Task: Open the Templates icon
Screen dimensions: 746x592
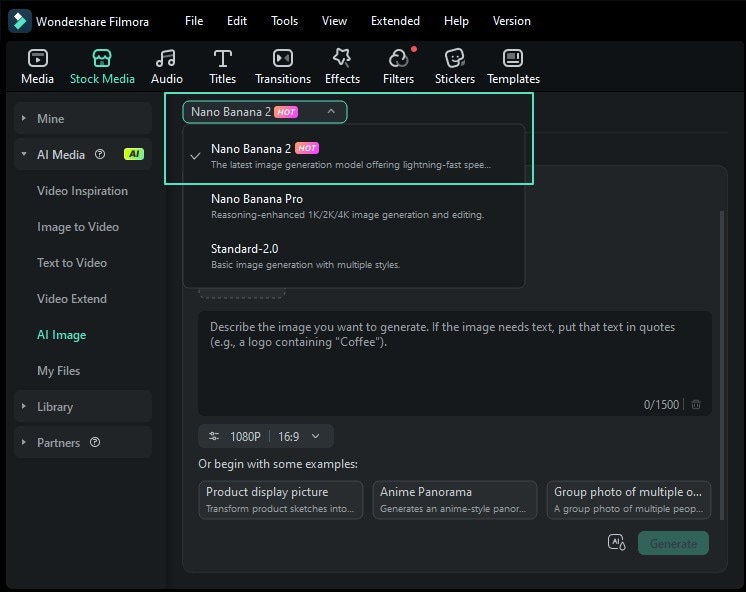Action: (x=513, y=58)
